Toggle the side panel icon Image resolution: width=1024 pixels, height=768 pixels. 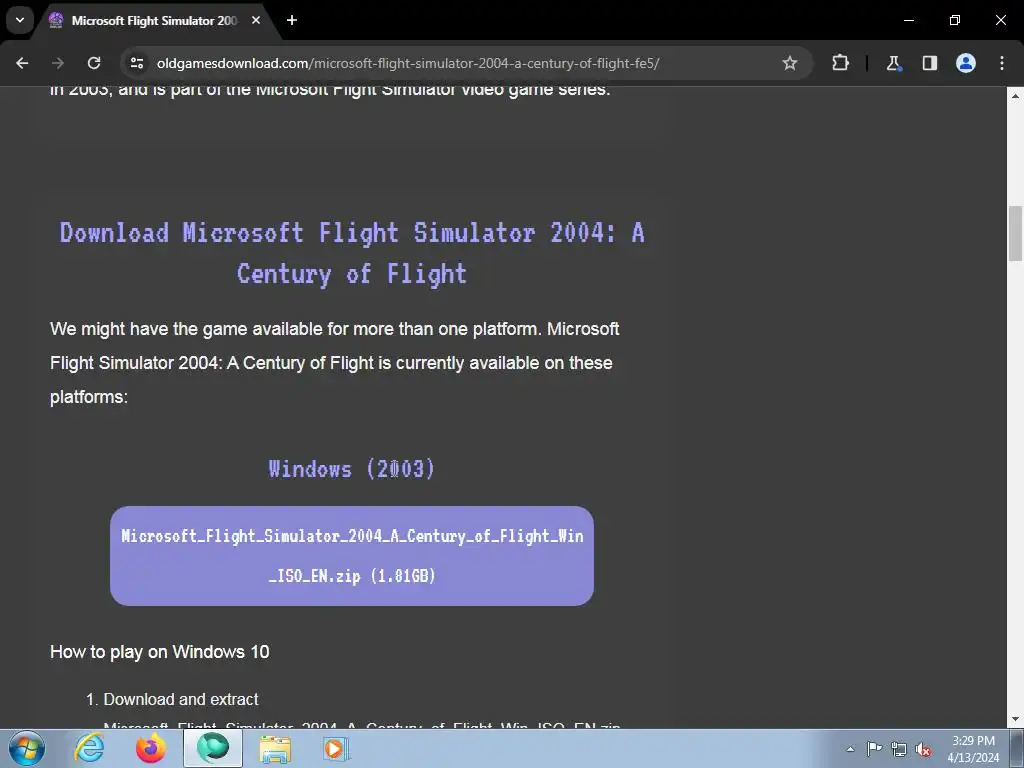[x=929, y=63]
